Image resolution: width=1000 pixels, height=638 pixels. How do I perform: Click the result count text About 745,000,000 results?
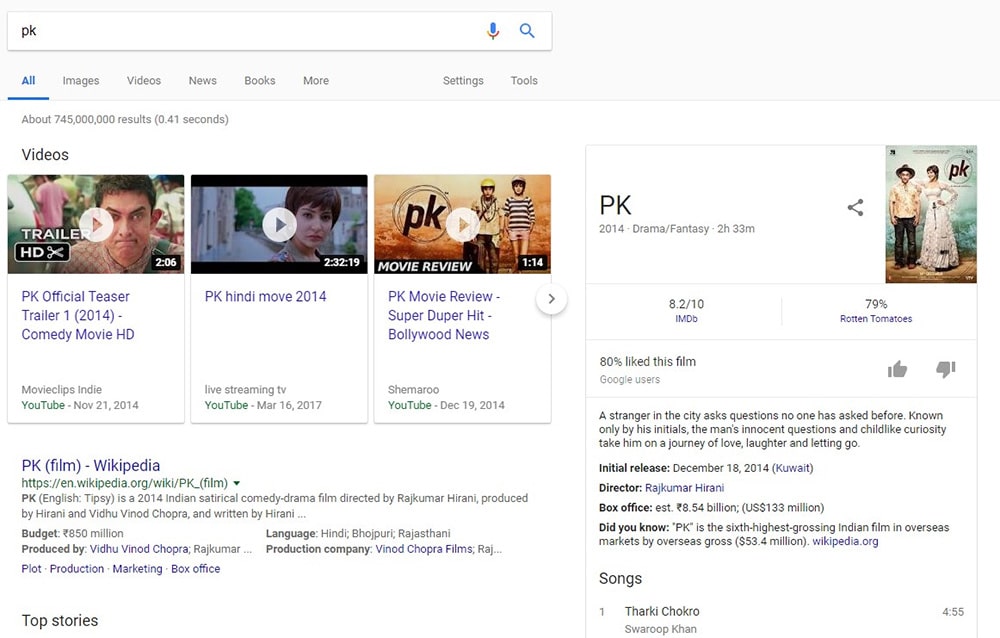125,119
